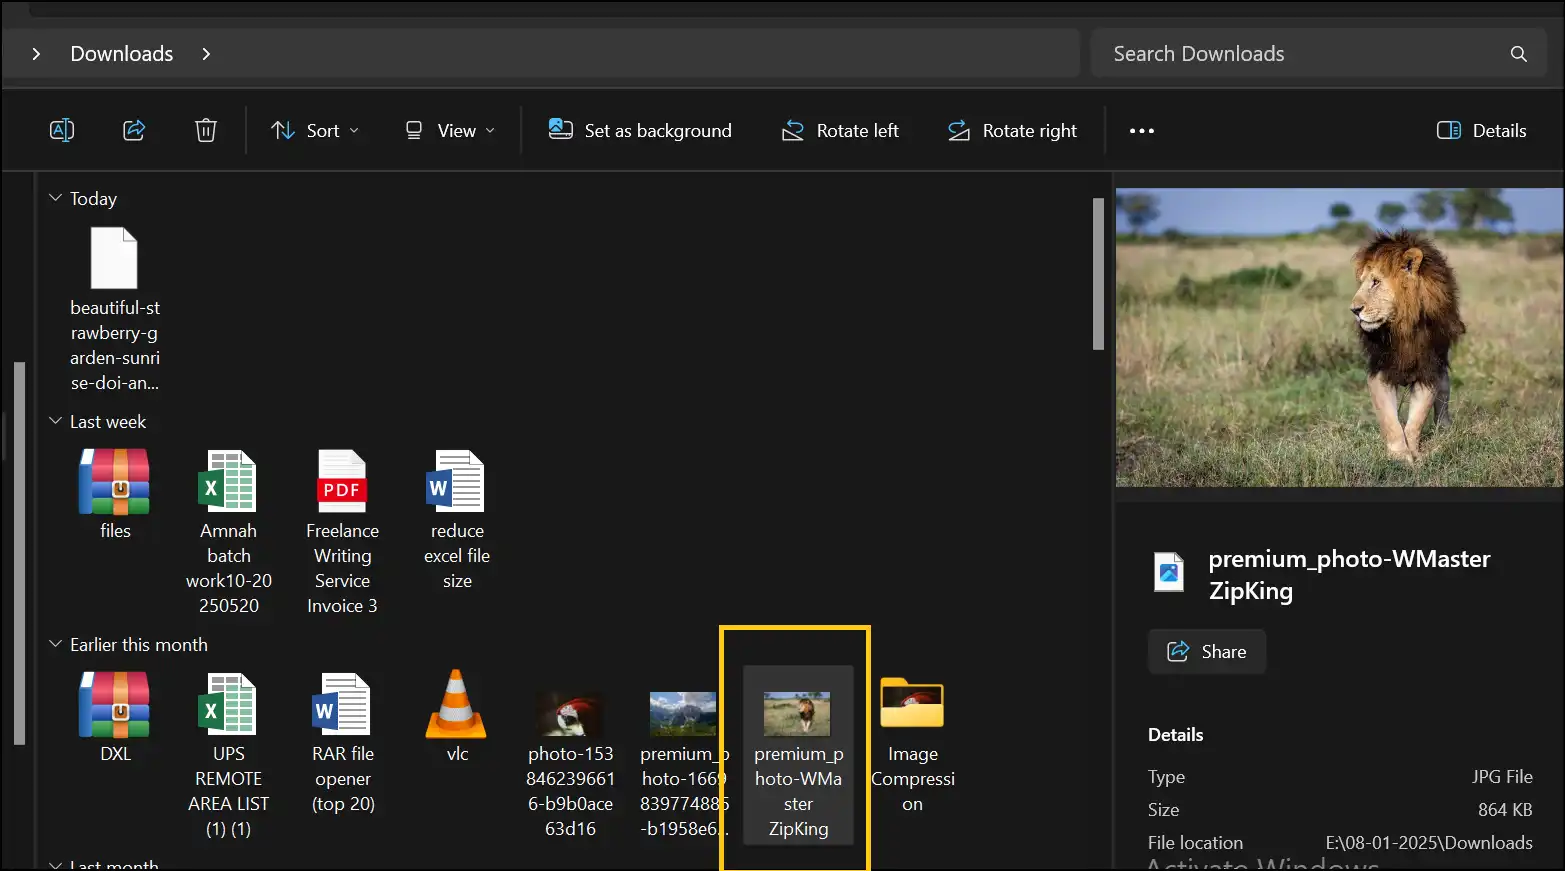The width and height of the screenshot is (1565, 871).
Task: Select UPS REMOTE AREA LIST spreadsheet
Action: (229, 754)
